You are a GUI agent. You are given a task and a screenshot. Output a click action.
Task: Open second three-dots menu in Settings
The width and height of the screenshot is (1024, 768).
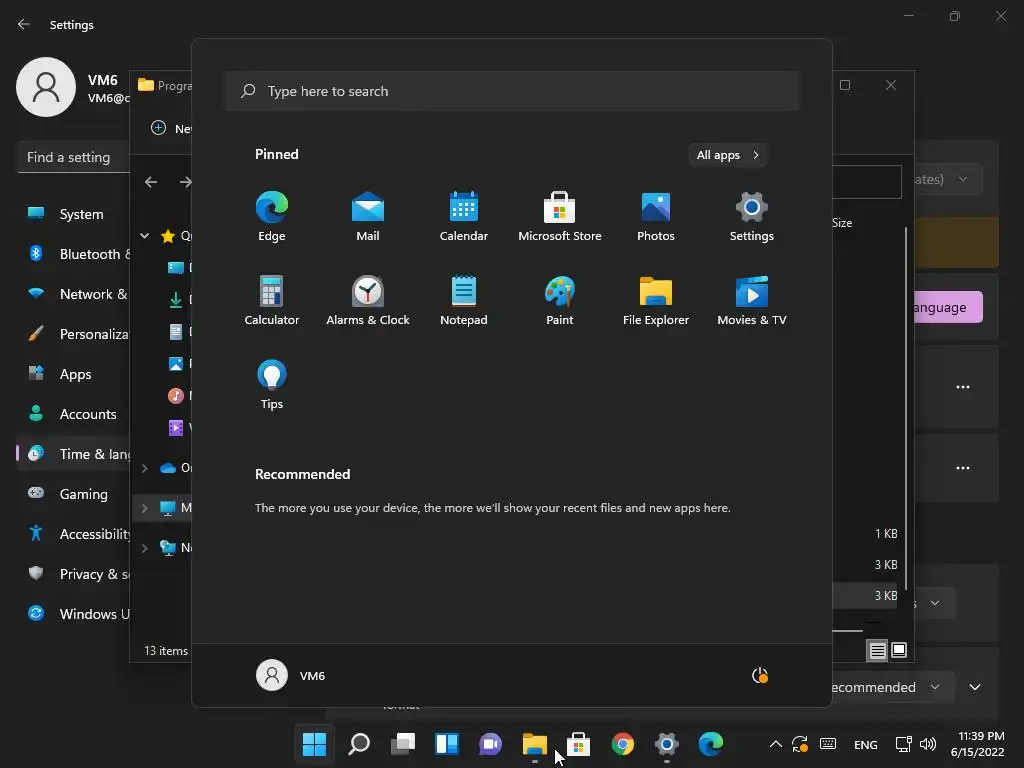(963, 468)
